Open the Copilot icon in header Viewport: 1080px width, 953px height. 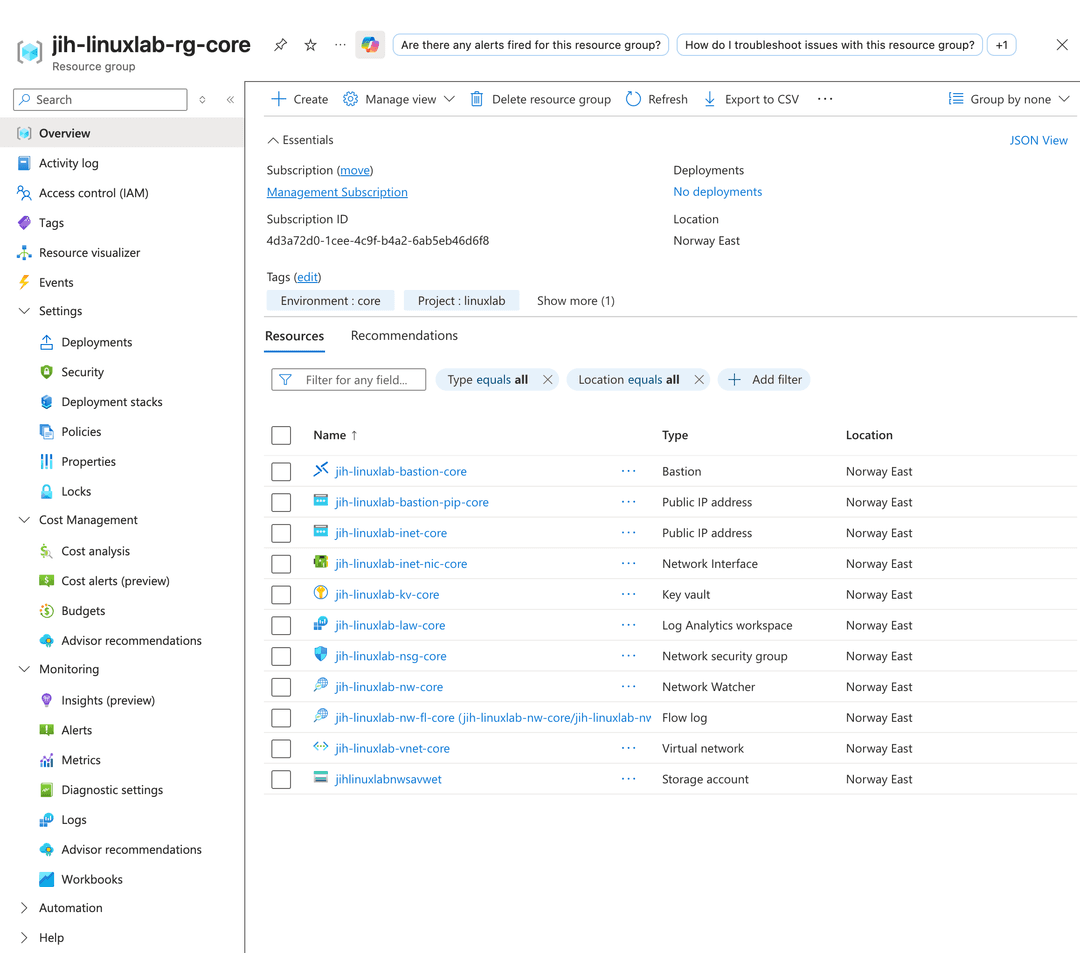pyautogui.click(x=370, y=45)
